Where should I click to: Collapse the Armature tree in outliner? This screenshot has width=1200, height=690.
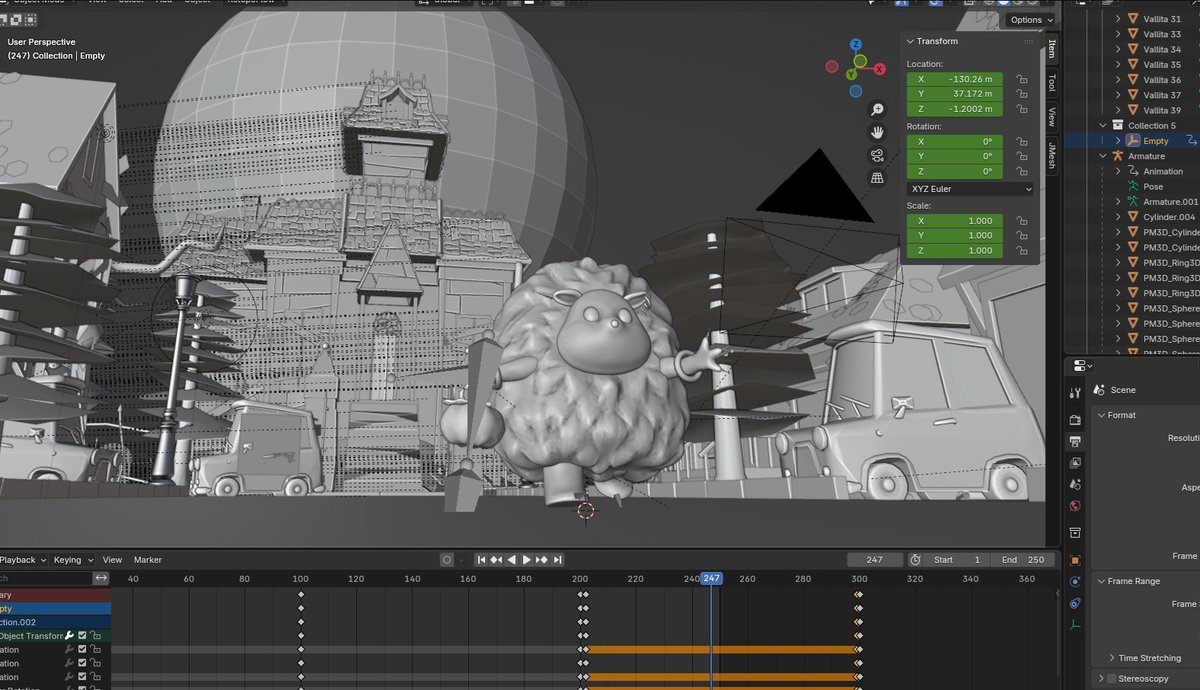coord(1105,156)
